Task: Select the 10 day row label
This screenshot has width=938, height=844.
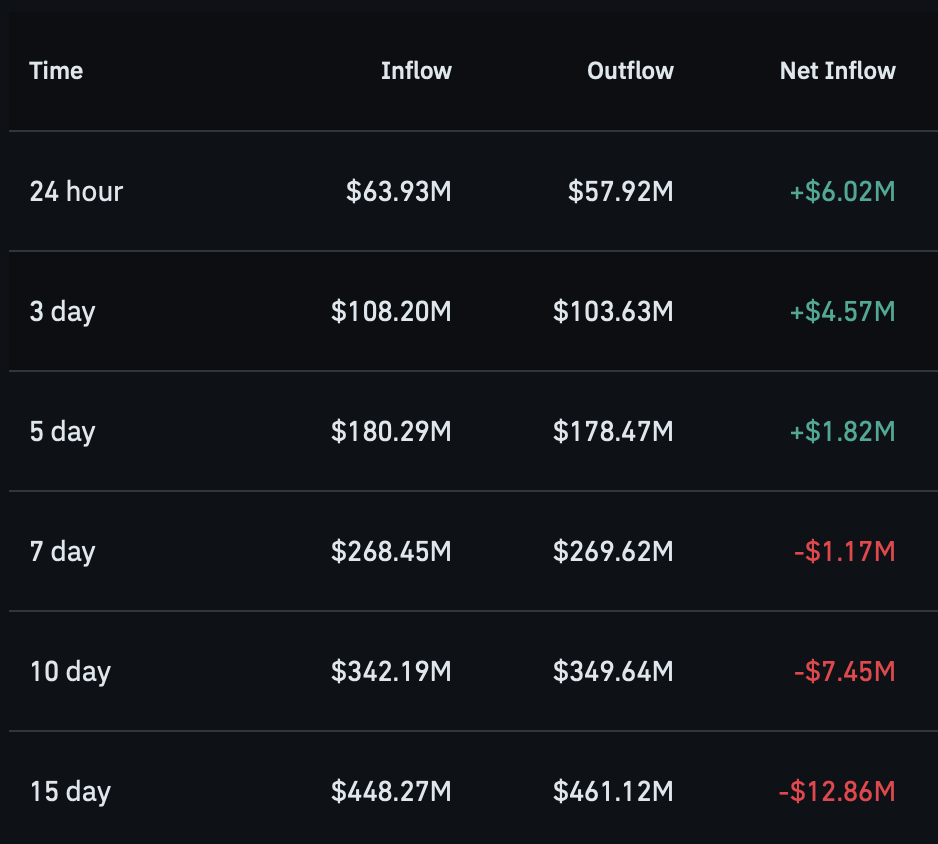Action: point(71,672)
